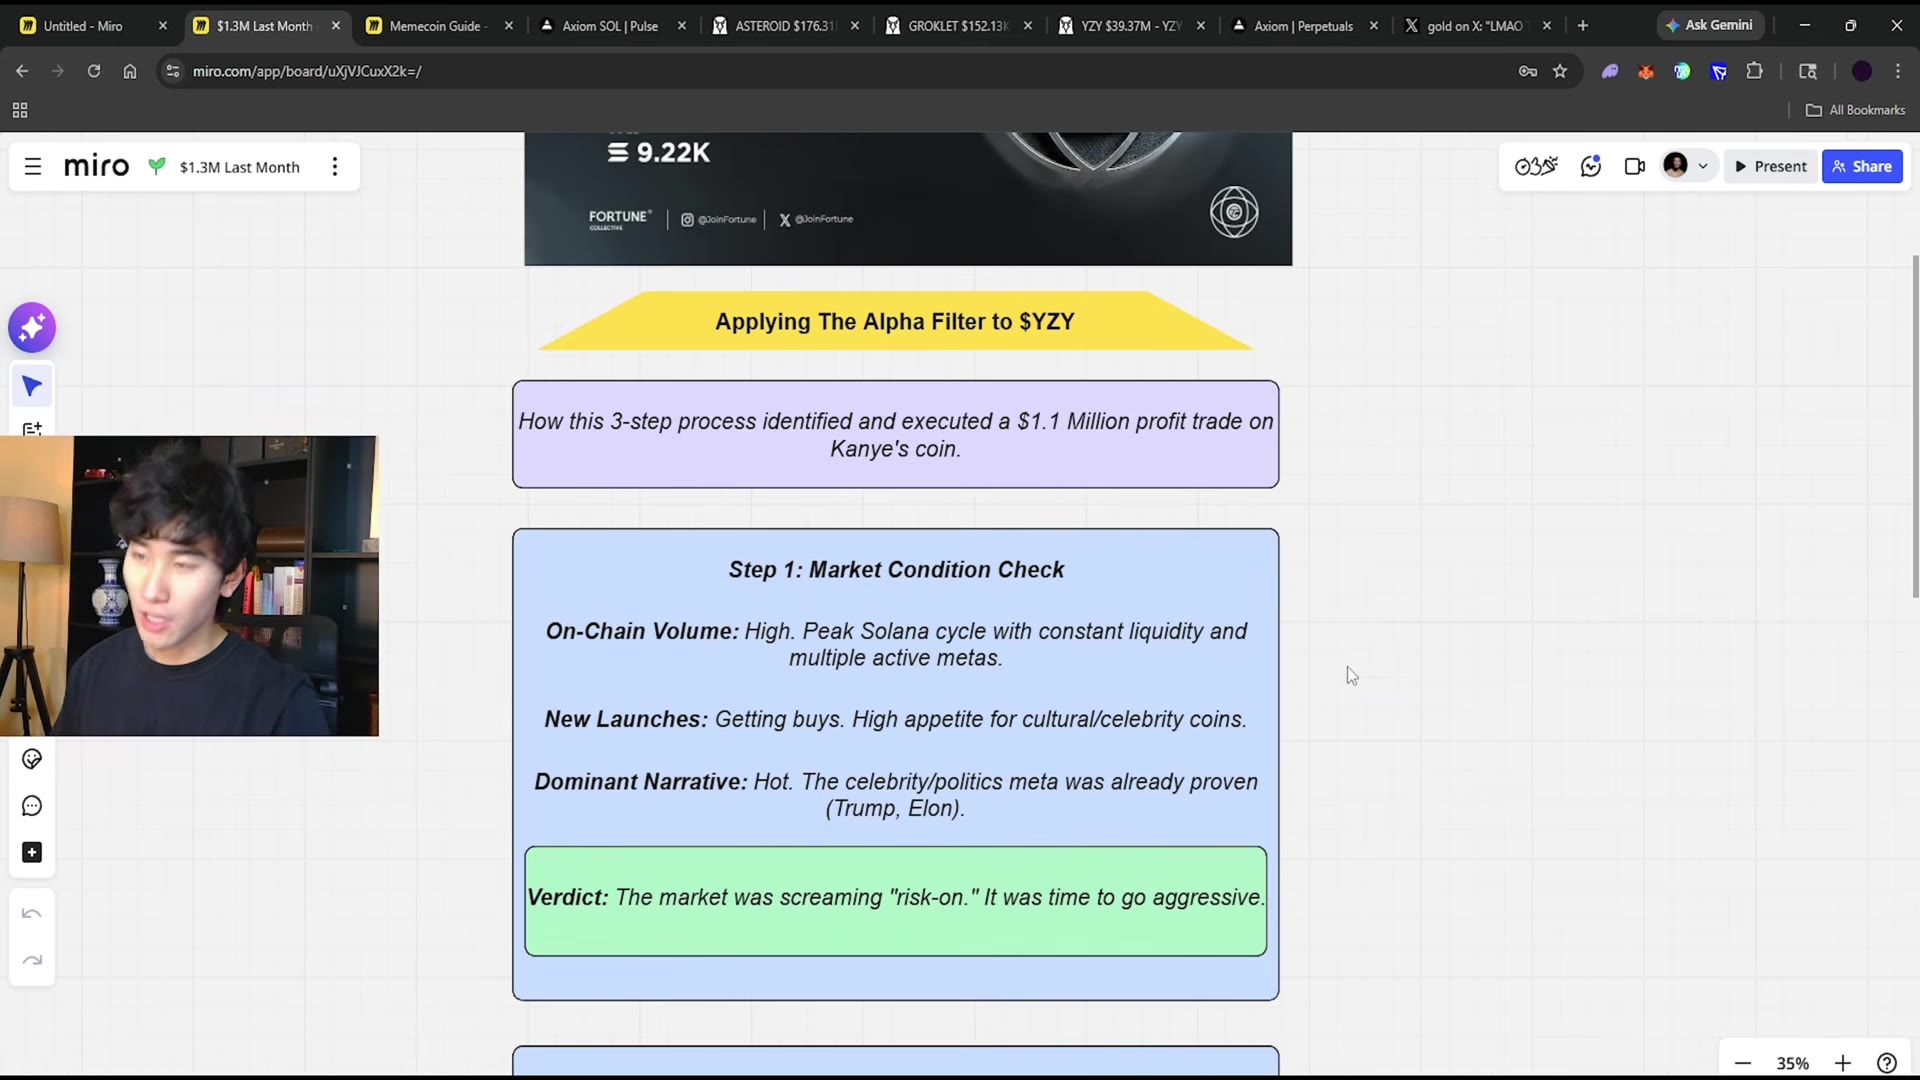Start video chat in Miro
The image size is (1920, 1080).
(1635, 167)
